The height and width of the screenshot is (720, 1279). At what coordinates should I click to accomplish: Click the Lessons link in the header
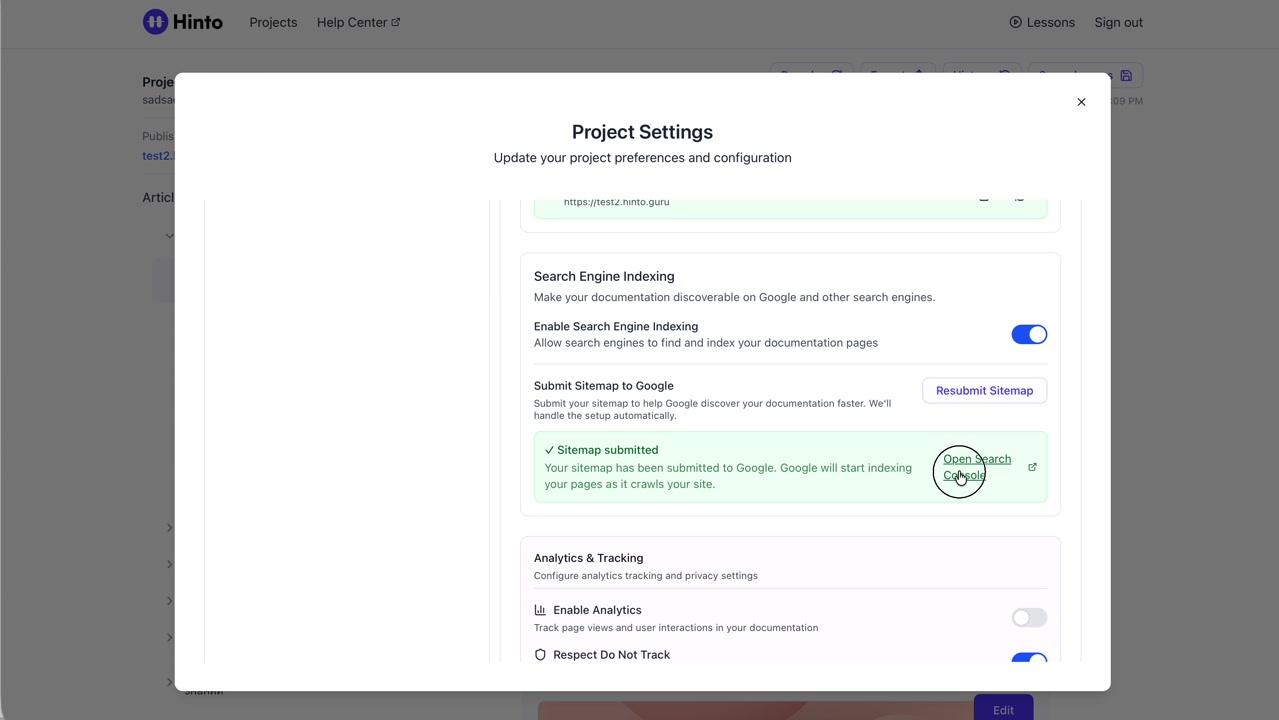click(x=1050, y=22)
